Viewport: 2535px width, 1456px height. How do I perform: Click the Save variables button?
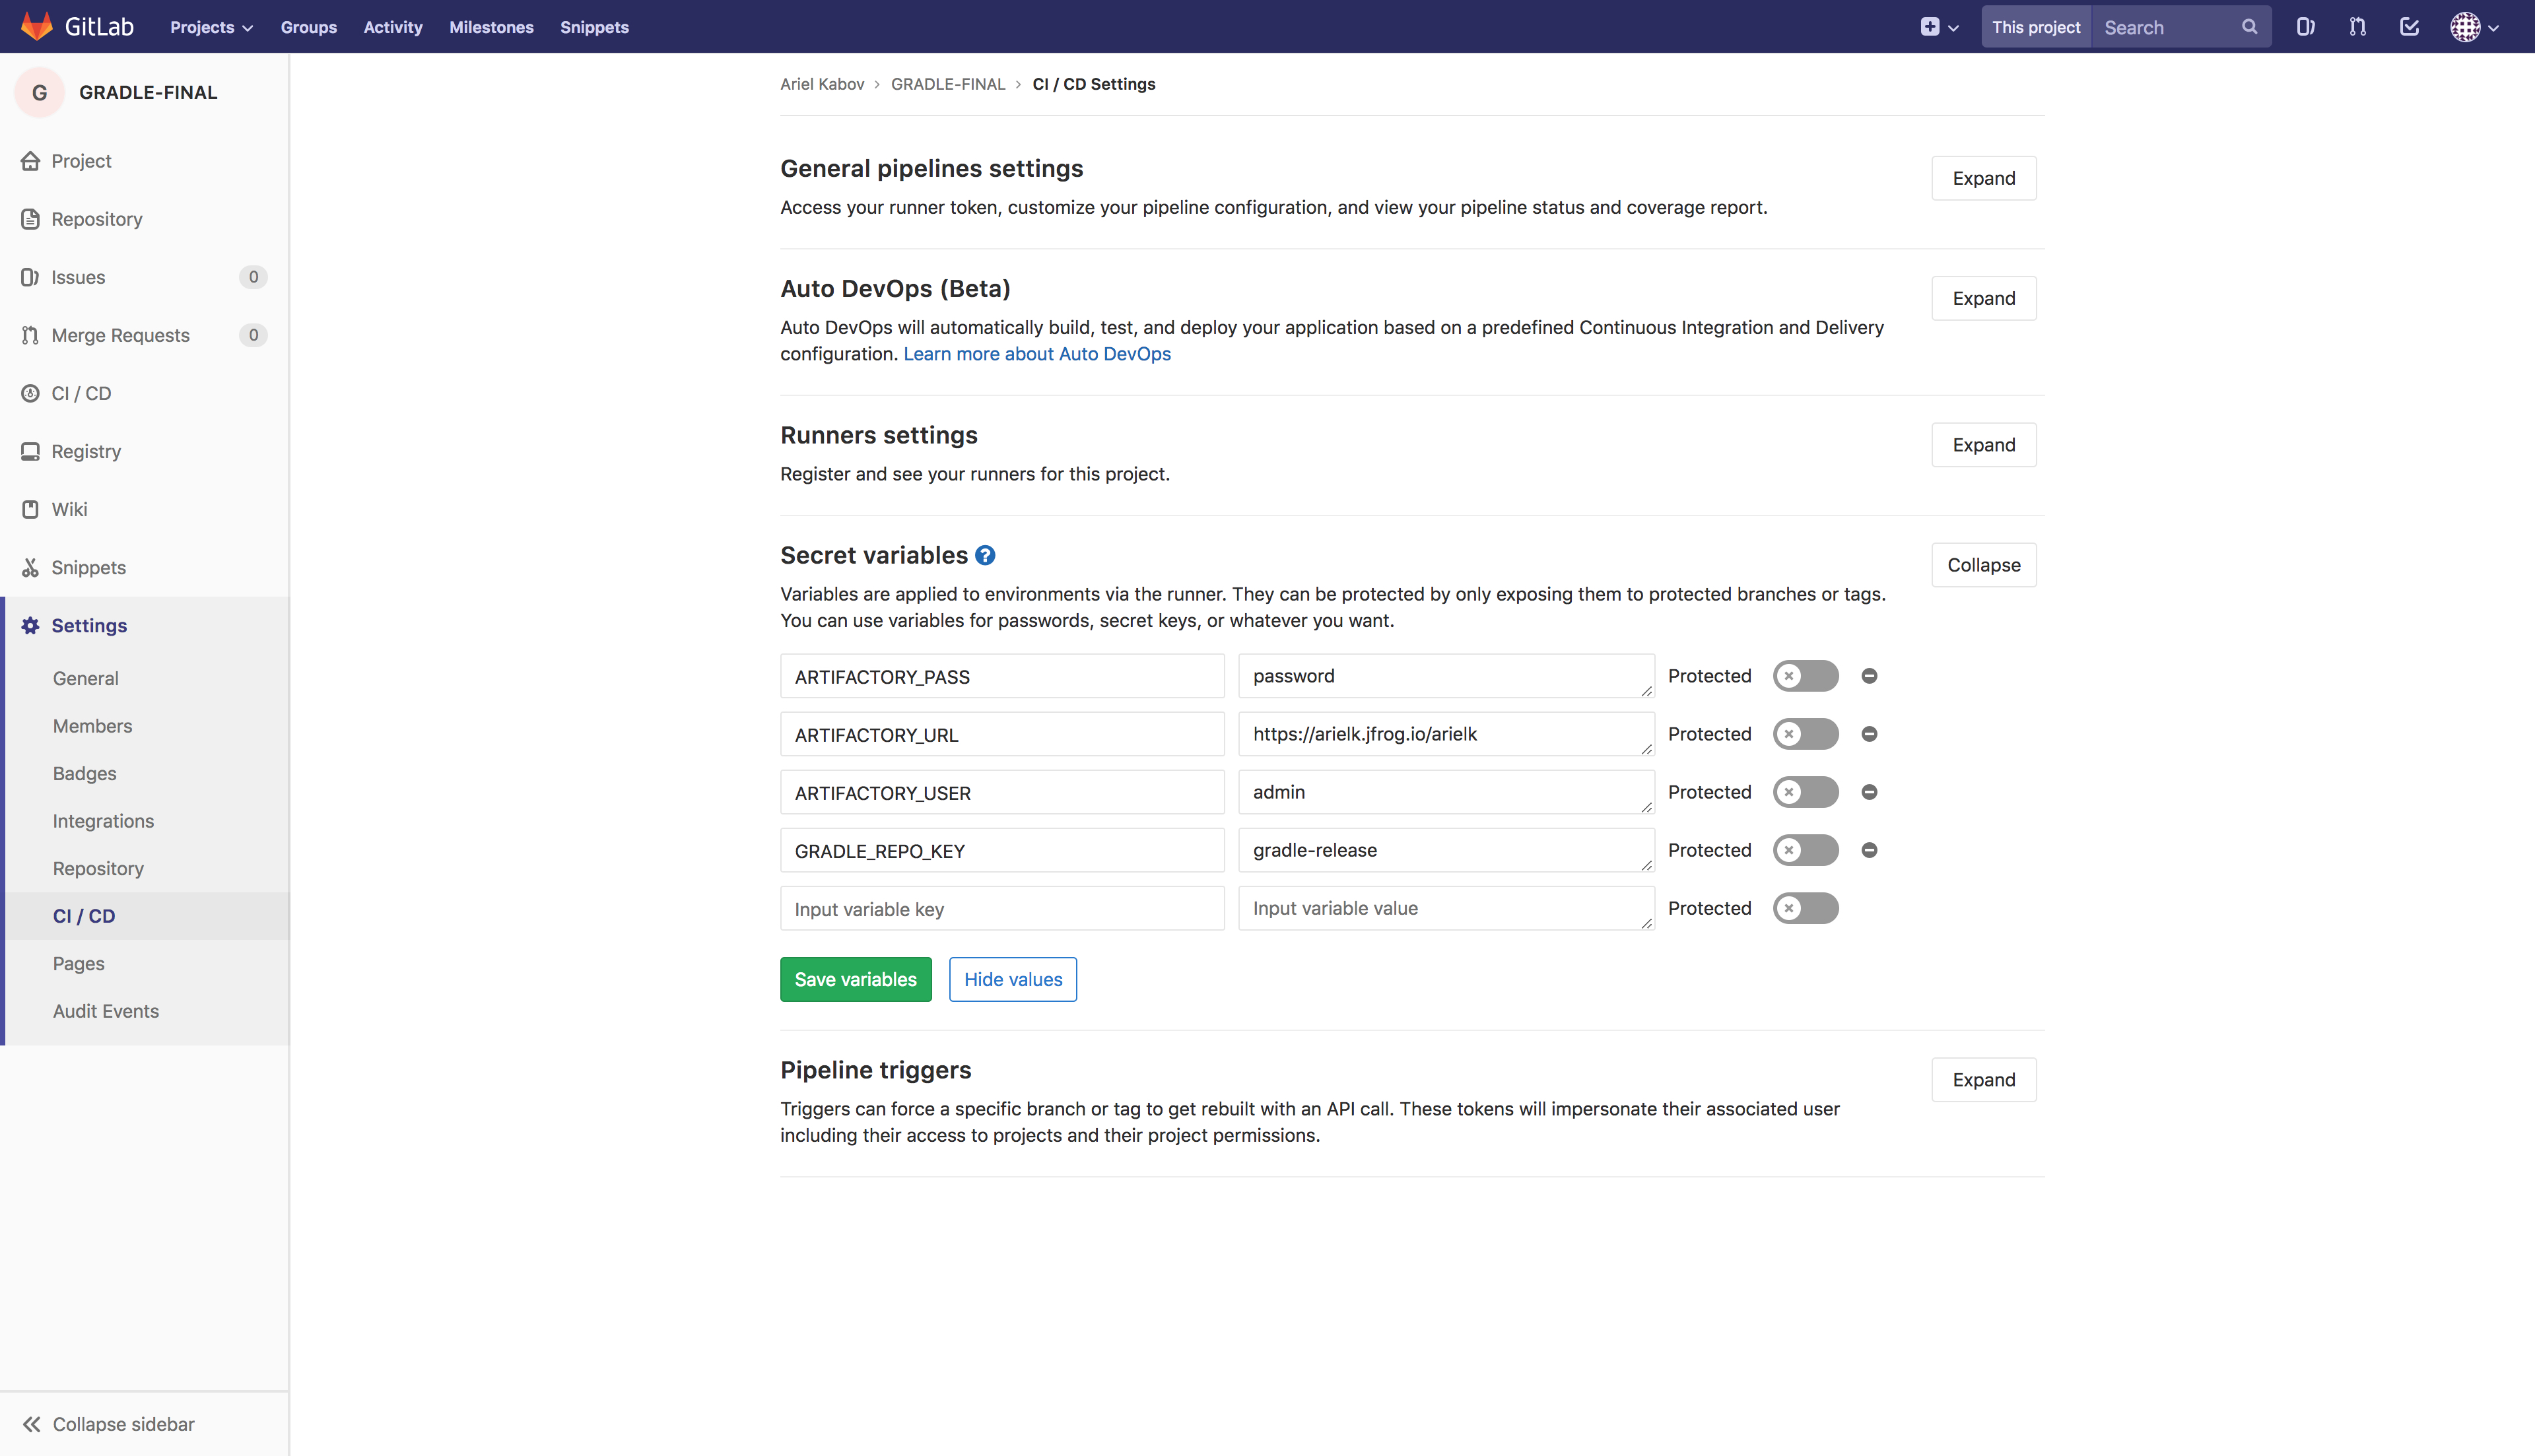[855, 979]
